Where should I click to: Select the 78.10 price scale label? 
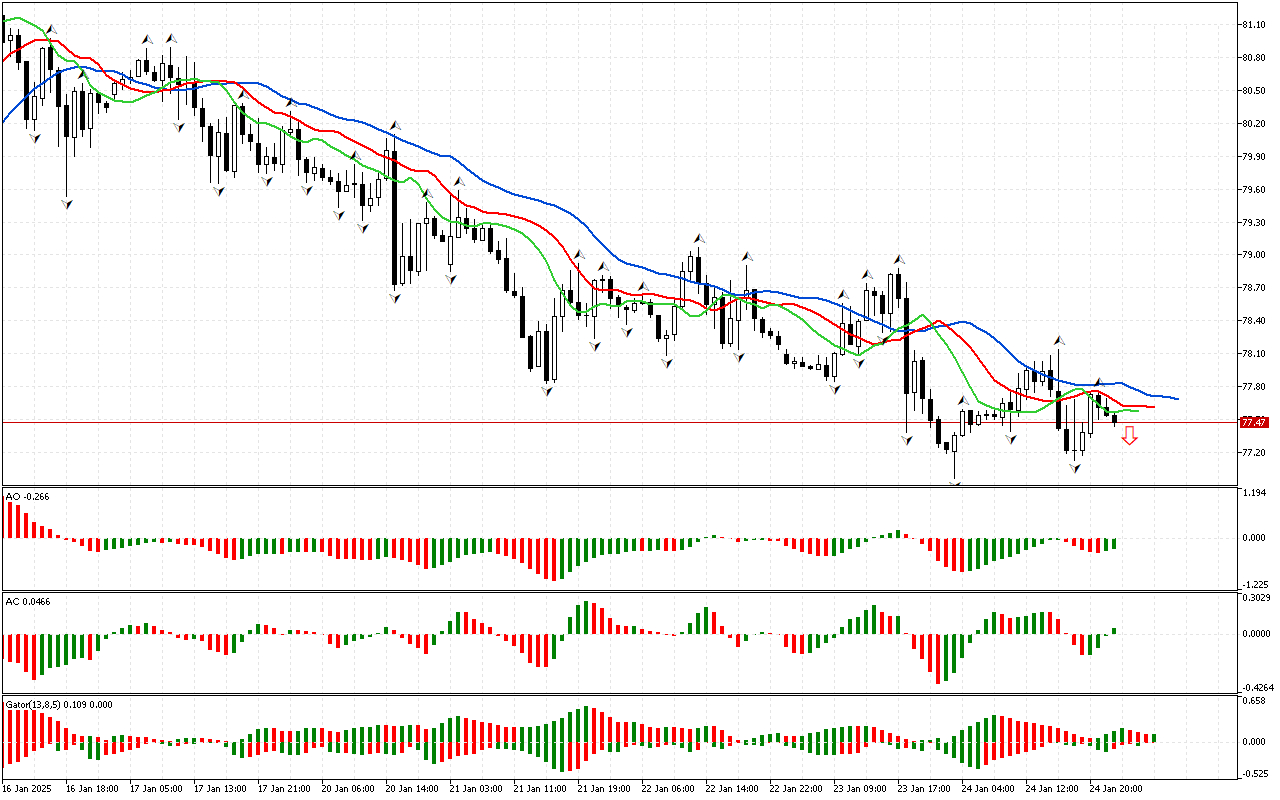tap(1254, 354)
